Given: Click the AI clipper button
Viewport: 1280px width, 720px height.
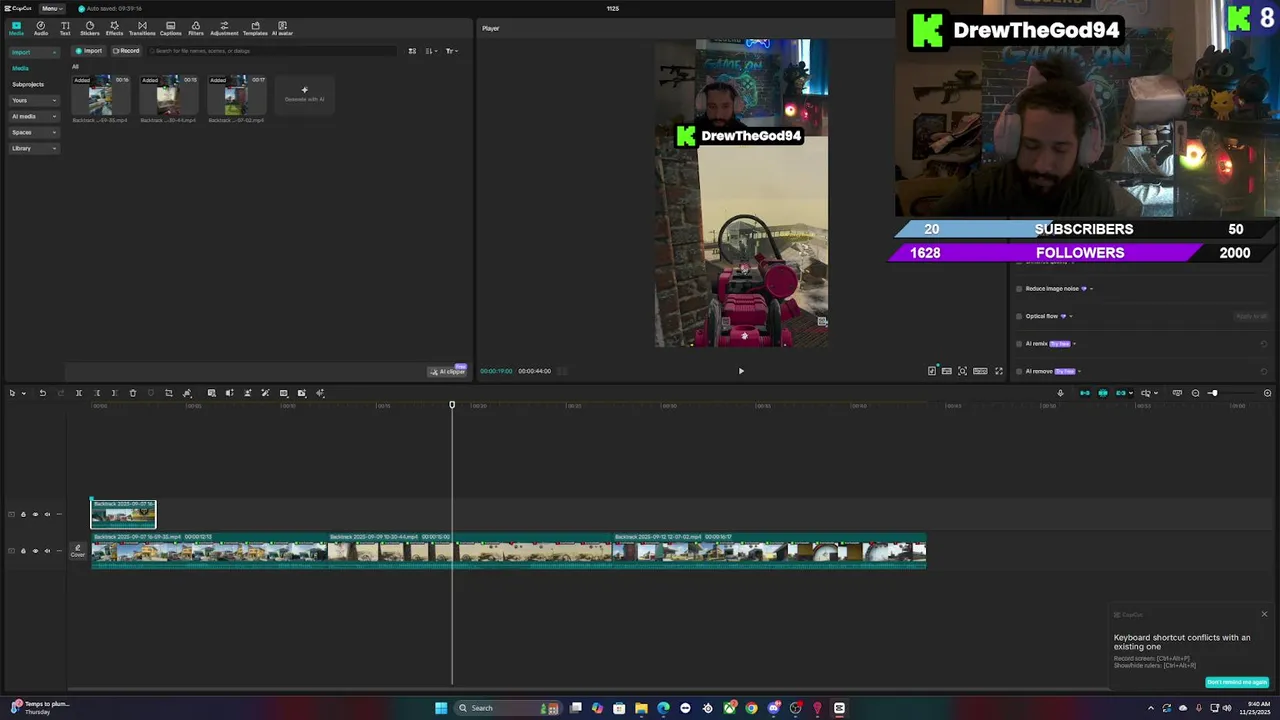Looking at the screenshot, I should 448,371.
